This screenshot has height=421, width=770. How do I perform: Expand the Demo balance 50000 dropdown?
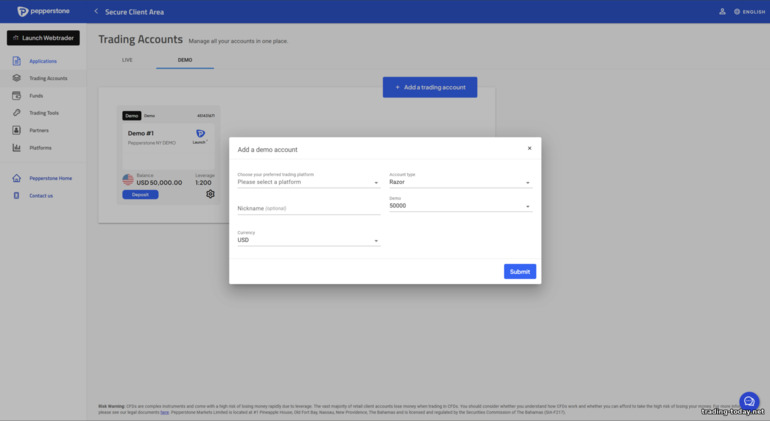coord(460,206)
